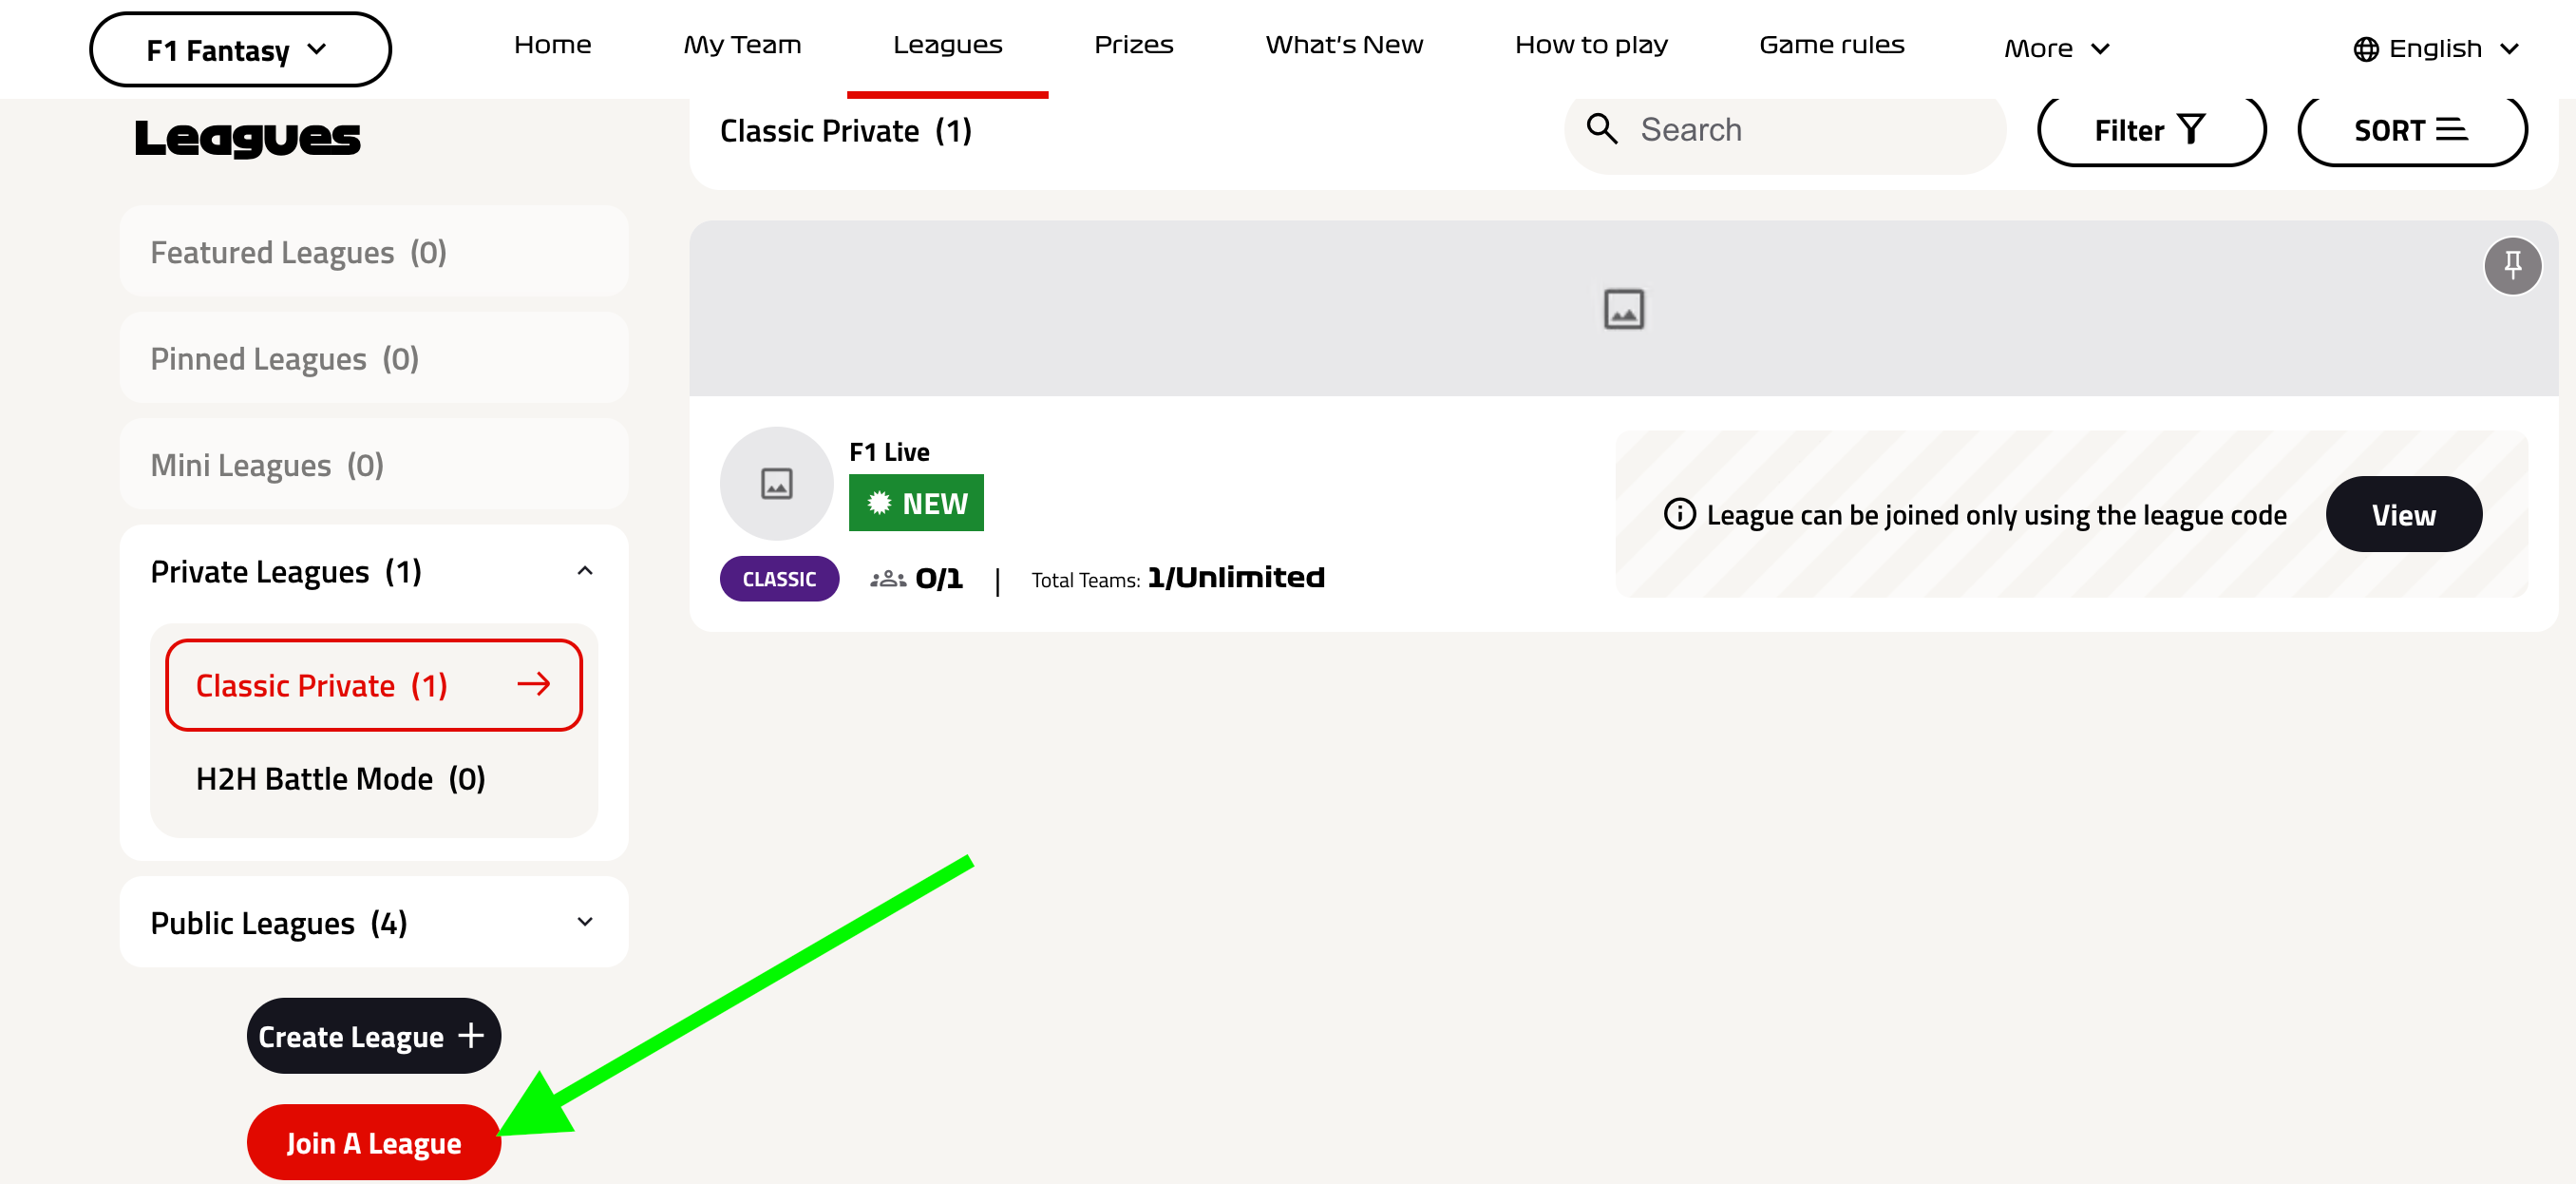
Task: Click the Filter button
Action: [x=2151, y=130]
